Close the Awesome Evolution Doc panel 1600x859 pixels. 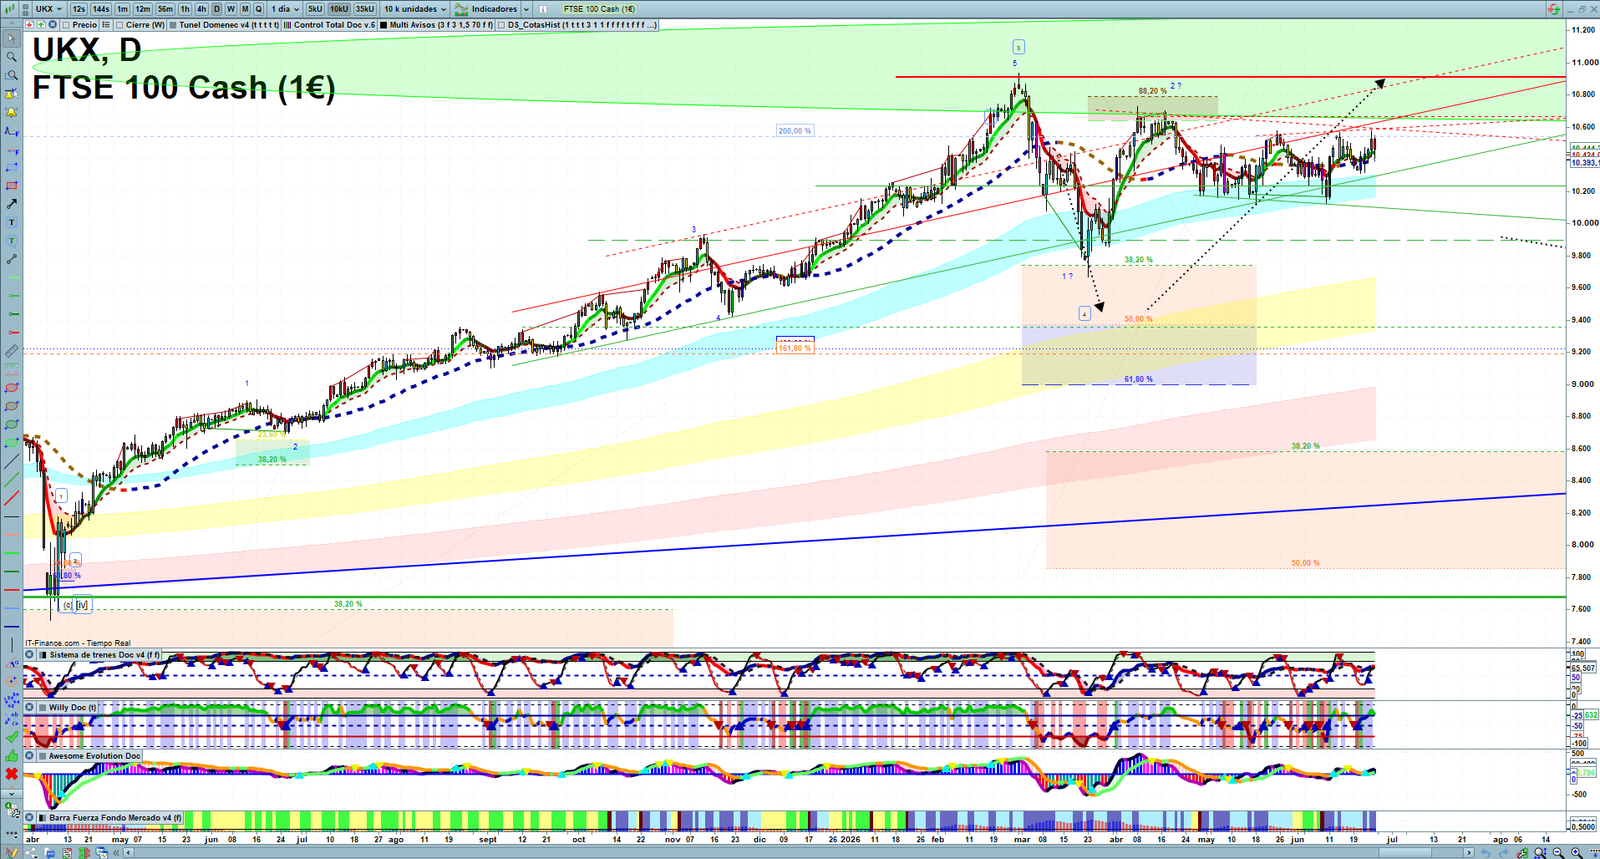click(29, 756)
